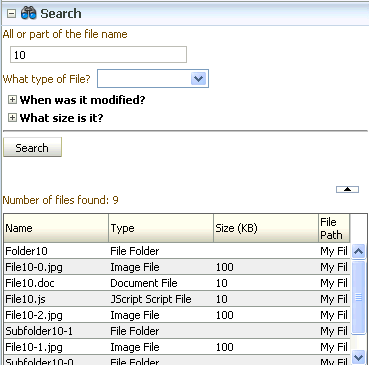Click the File Path column header

coord(334,228)
